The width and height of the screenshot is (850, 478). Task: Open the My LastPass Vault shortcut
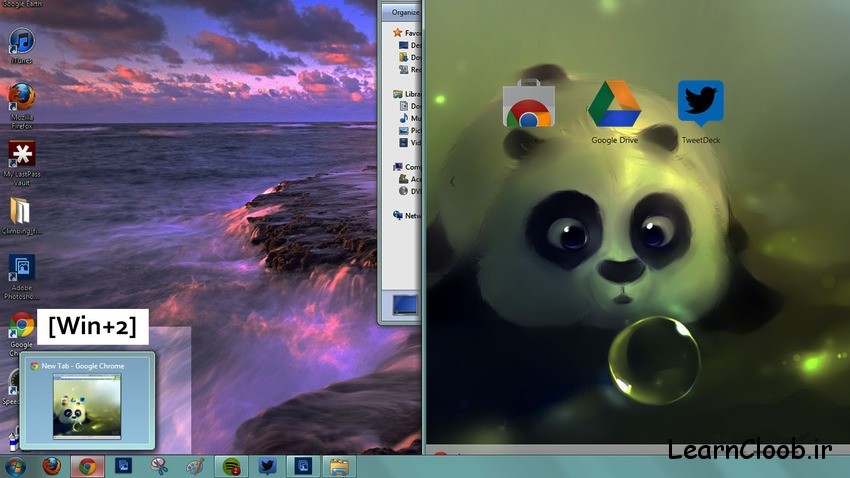[22, 163]
